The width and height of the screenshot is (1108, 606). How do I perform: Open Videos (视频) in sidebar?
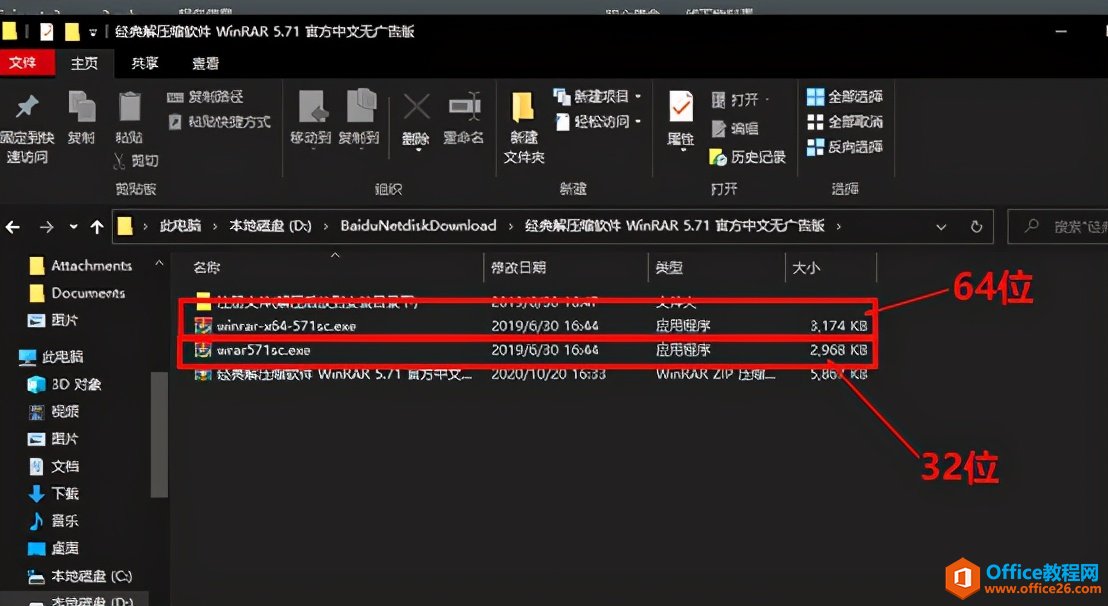point(54,411)
